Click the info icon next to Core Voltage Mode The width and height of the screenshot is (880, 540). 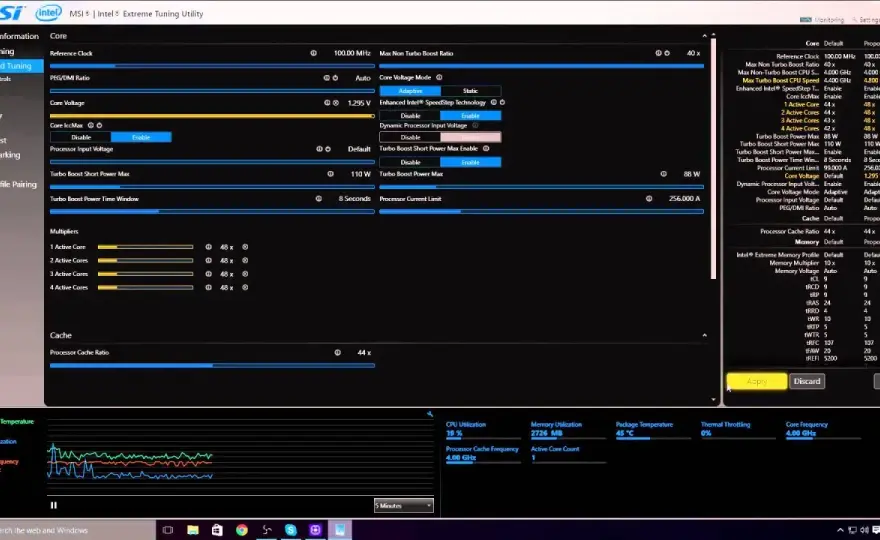coord(439,77)
